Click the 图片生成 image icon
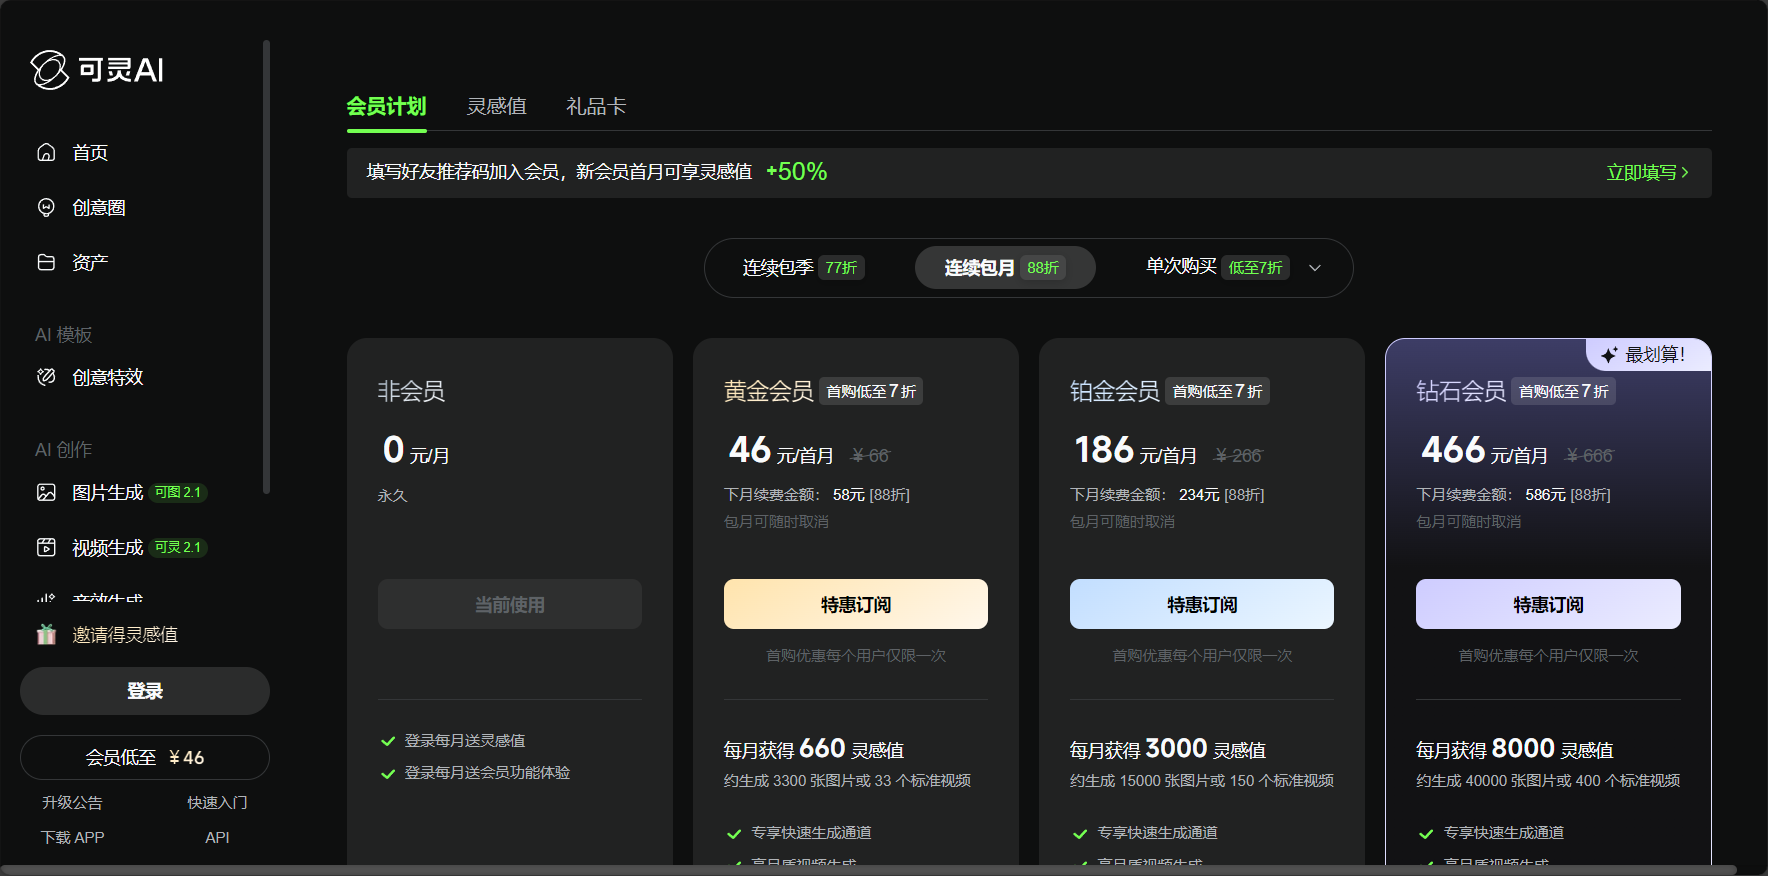Viewport: 1768px width, 876px height. (x=46, y=492)
